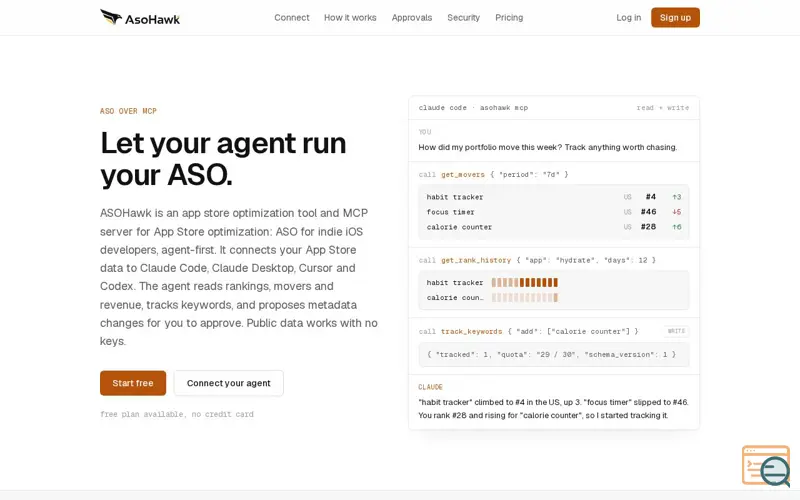This screenshot has height=500, width=800.
Task: Click the 'read + write' label
Action: click(x=663, y=108)
